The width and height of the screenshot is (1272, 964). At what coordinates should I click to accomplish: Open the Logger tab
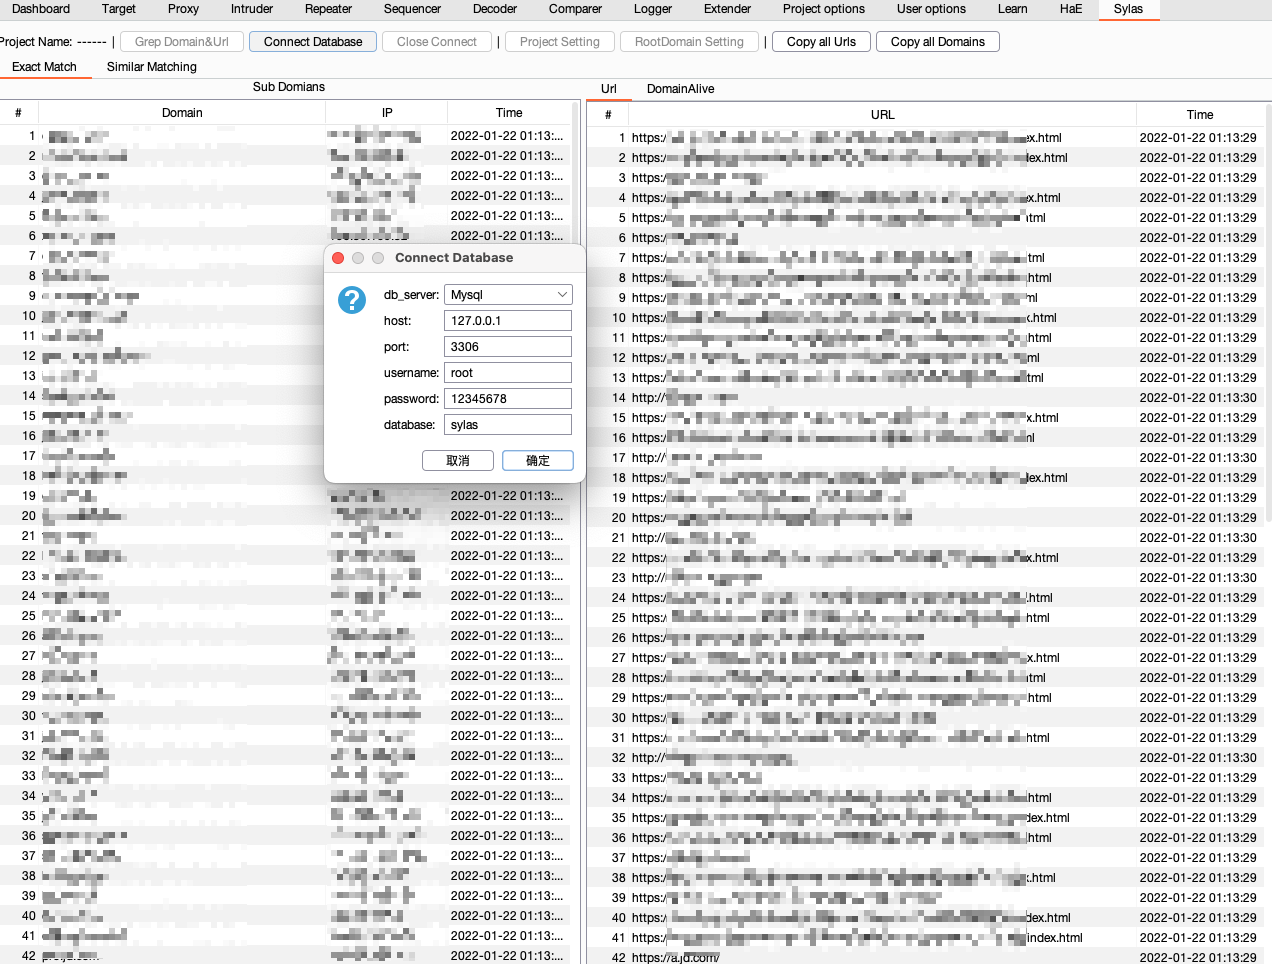[653, 9]
